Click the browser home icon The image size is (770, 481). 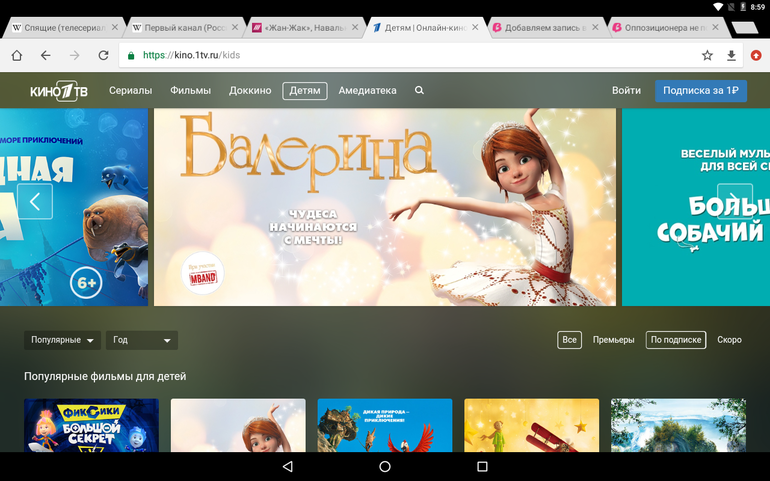coord(17,55)
